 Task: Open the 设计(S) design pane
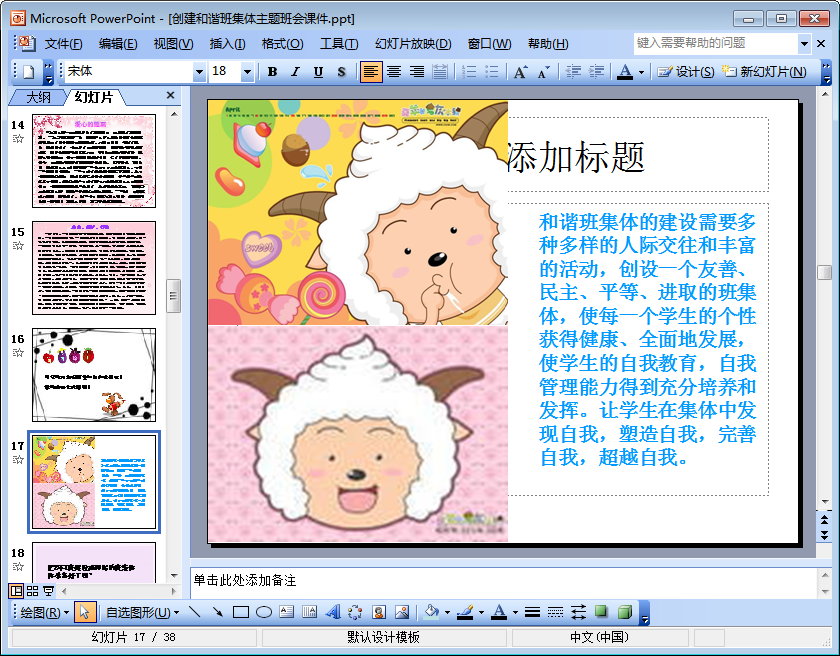point(686,72)
